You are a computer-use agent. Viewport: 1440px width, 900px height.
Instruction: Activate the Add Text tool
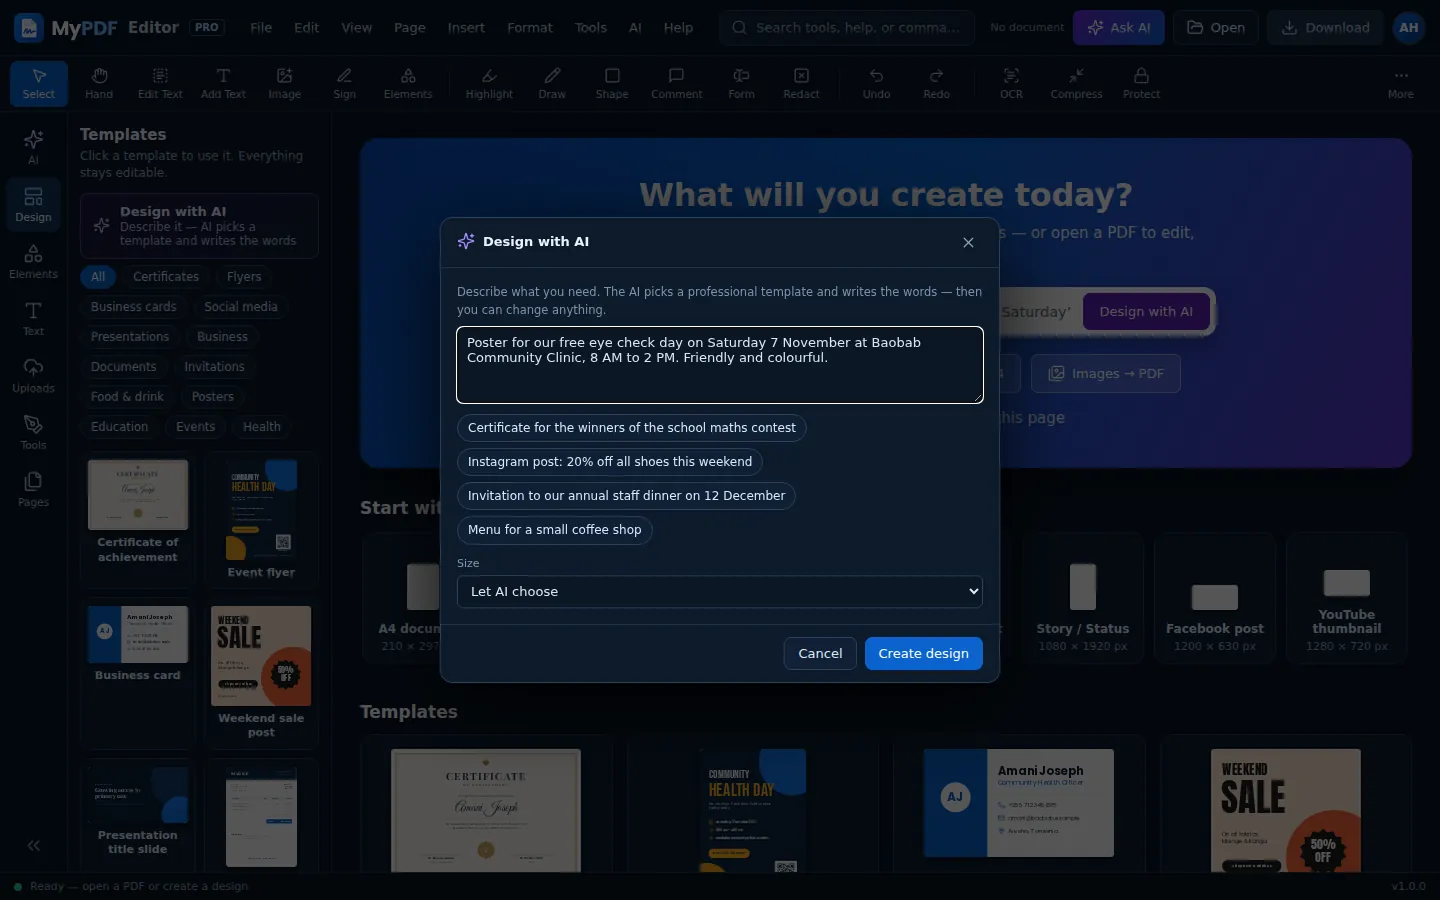pos(223,83)
